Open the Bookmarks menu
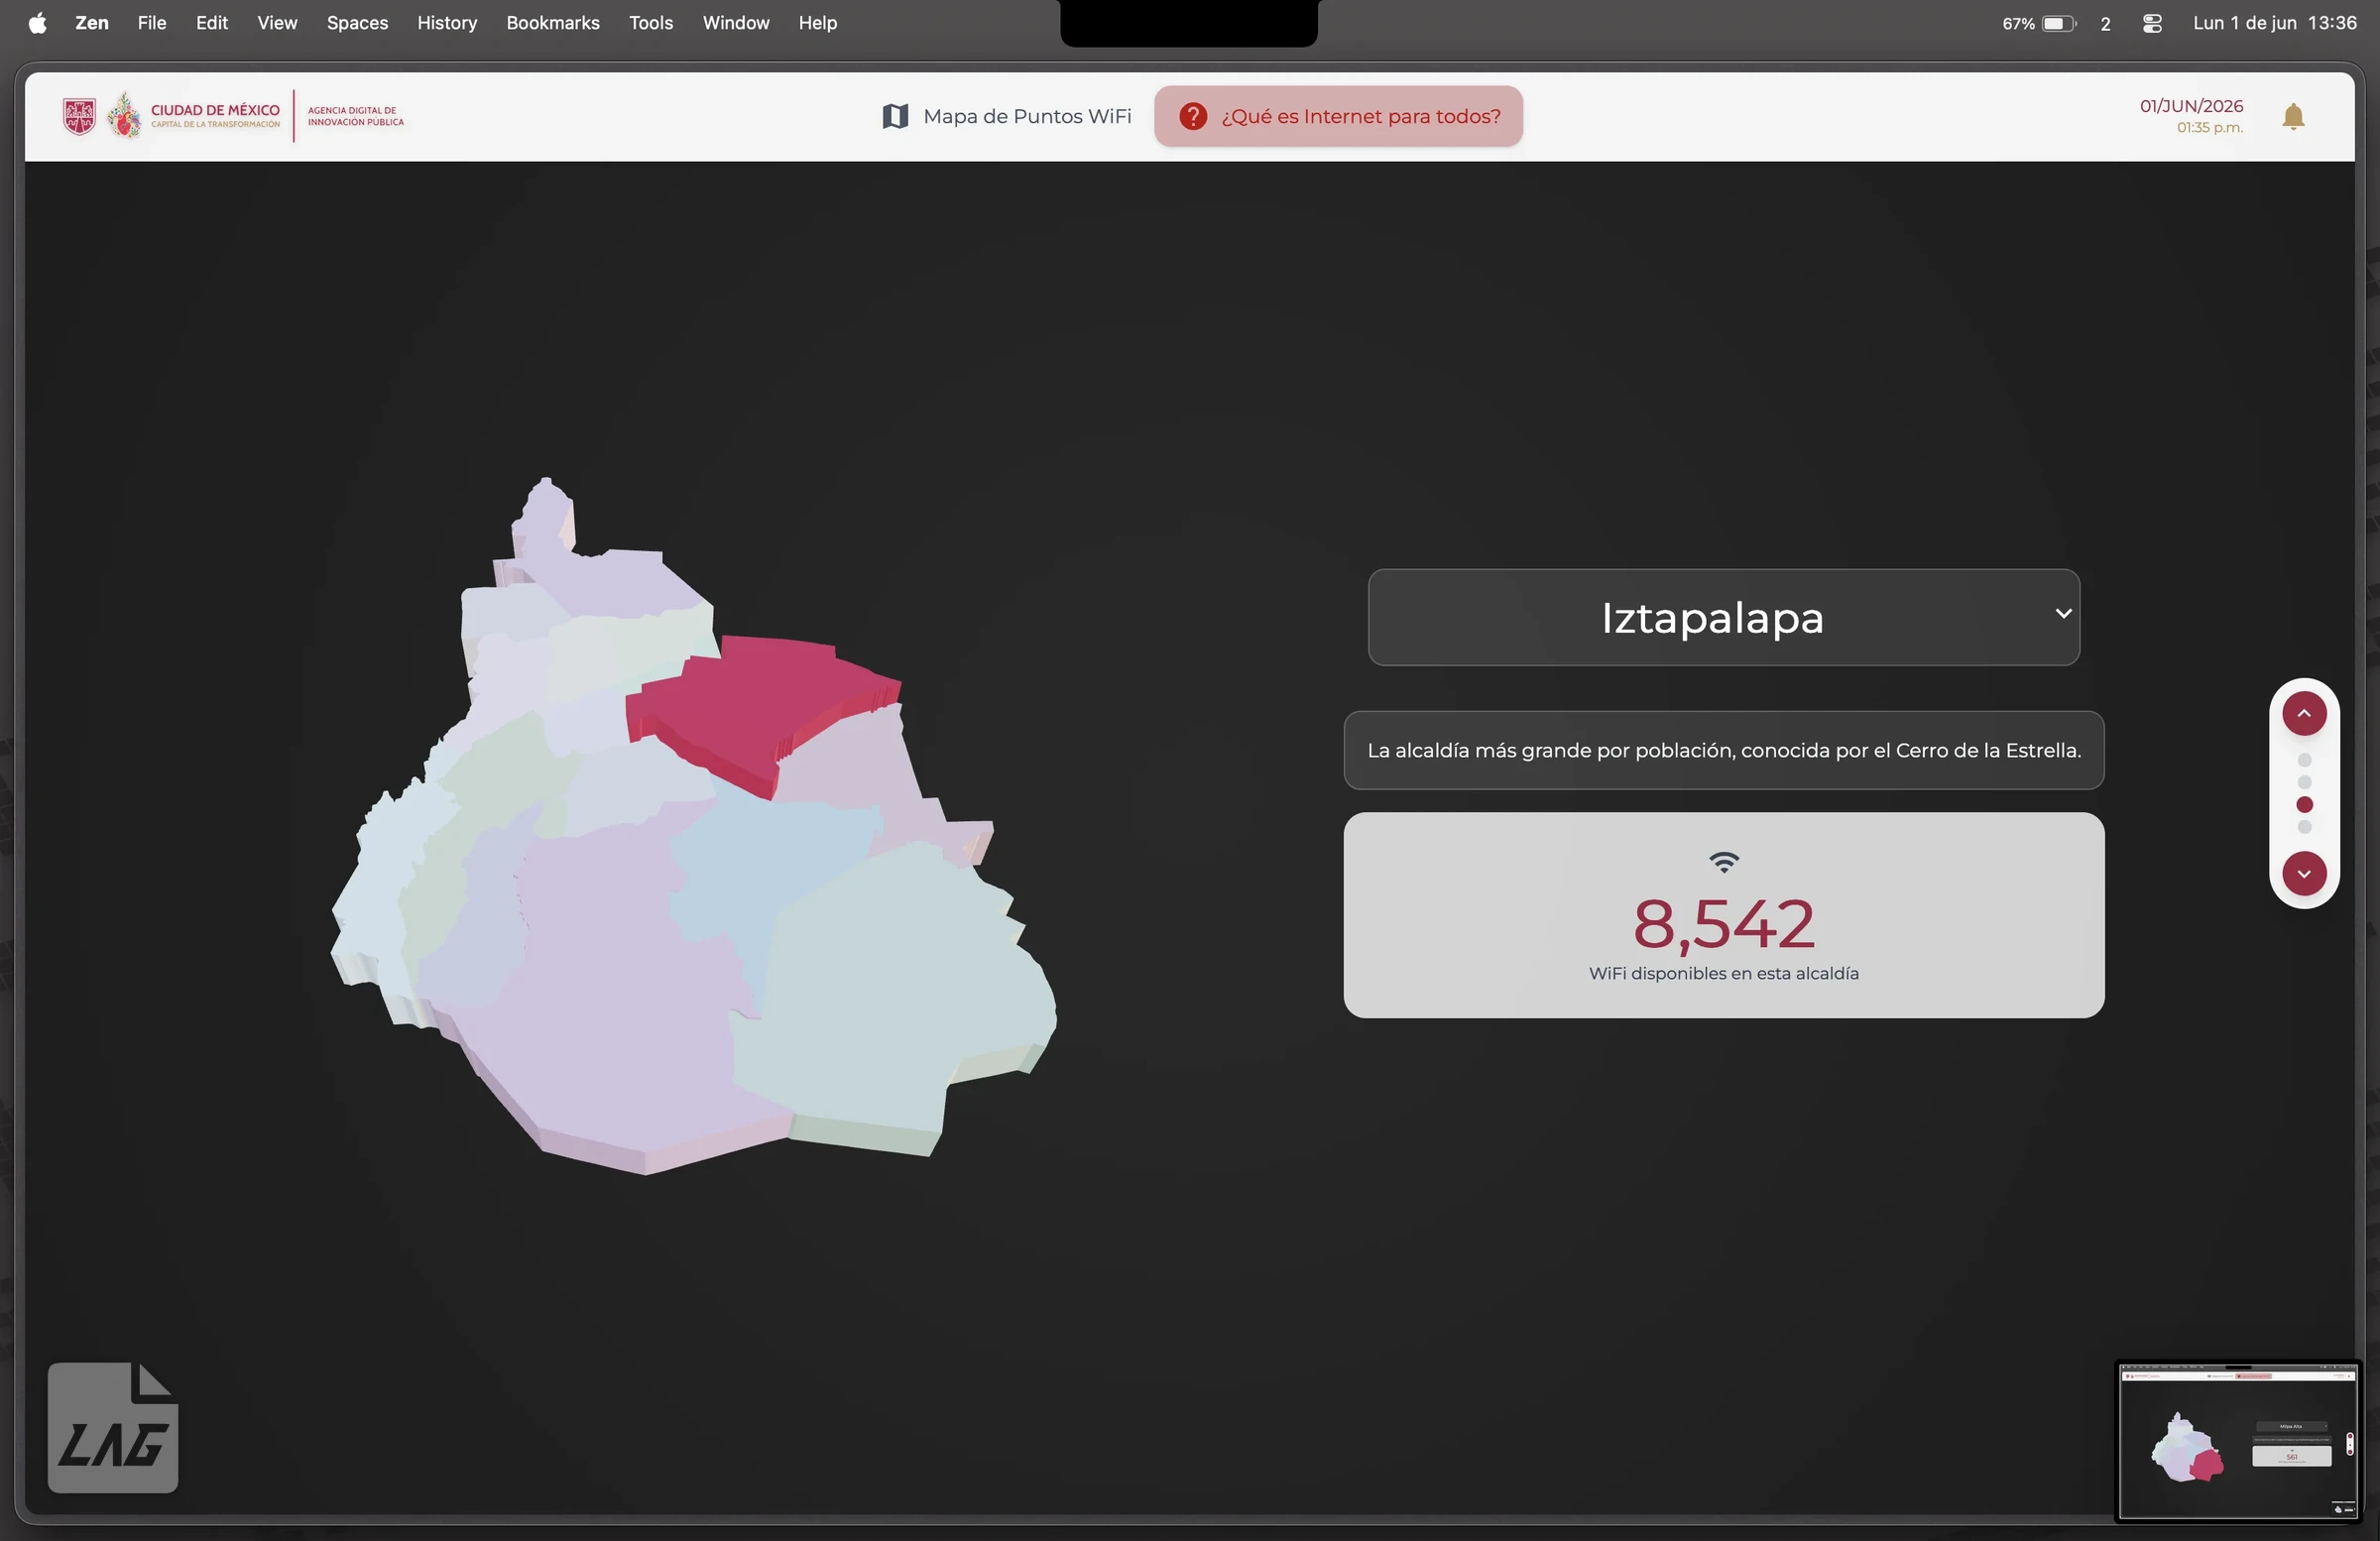Screen dimensions: 2380x1541 (552, 23)
